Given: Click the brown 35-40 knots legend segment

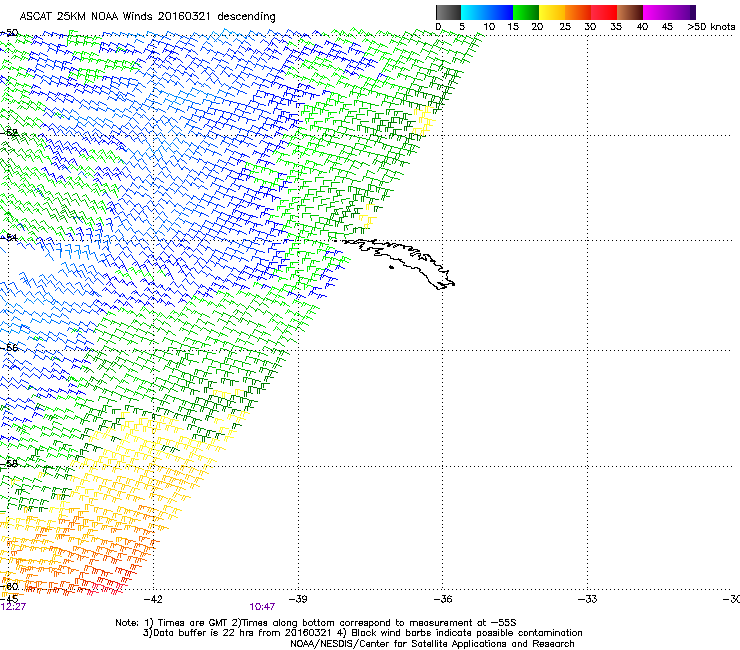Looking at the screenshot, I should click(630, 12).
